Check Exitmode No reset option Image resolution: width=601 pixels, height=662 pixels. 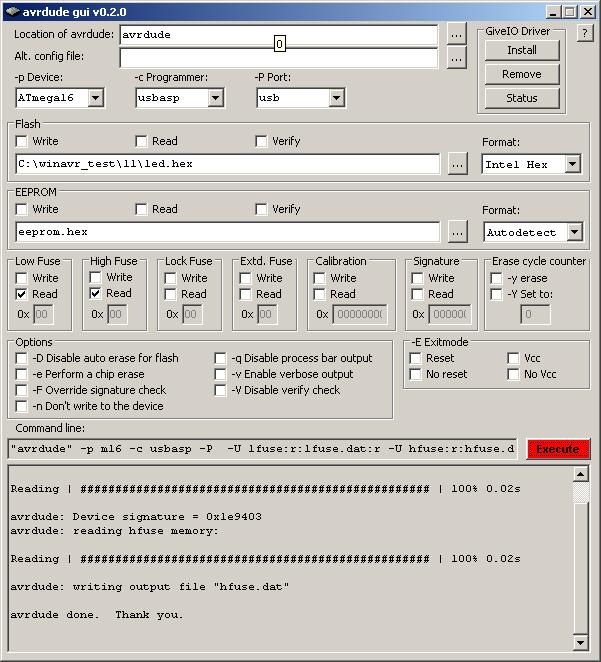coord(416,374)
